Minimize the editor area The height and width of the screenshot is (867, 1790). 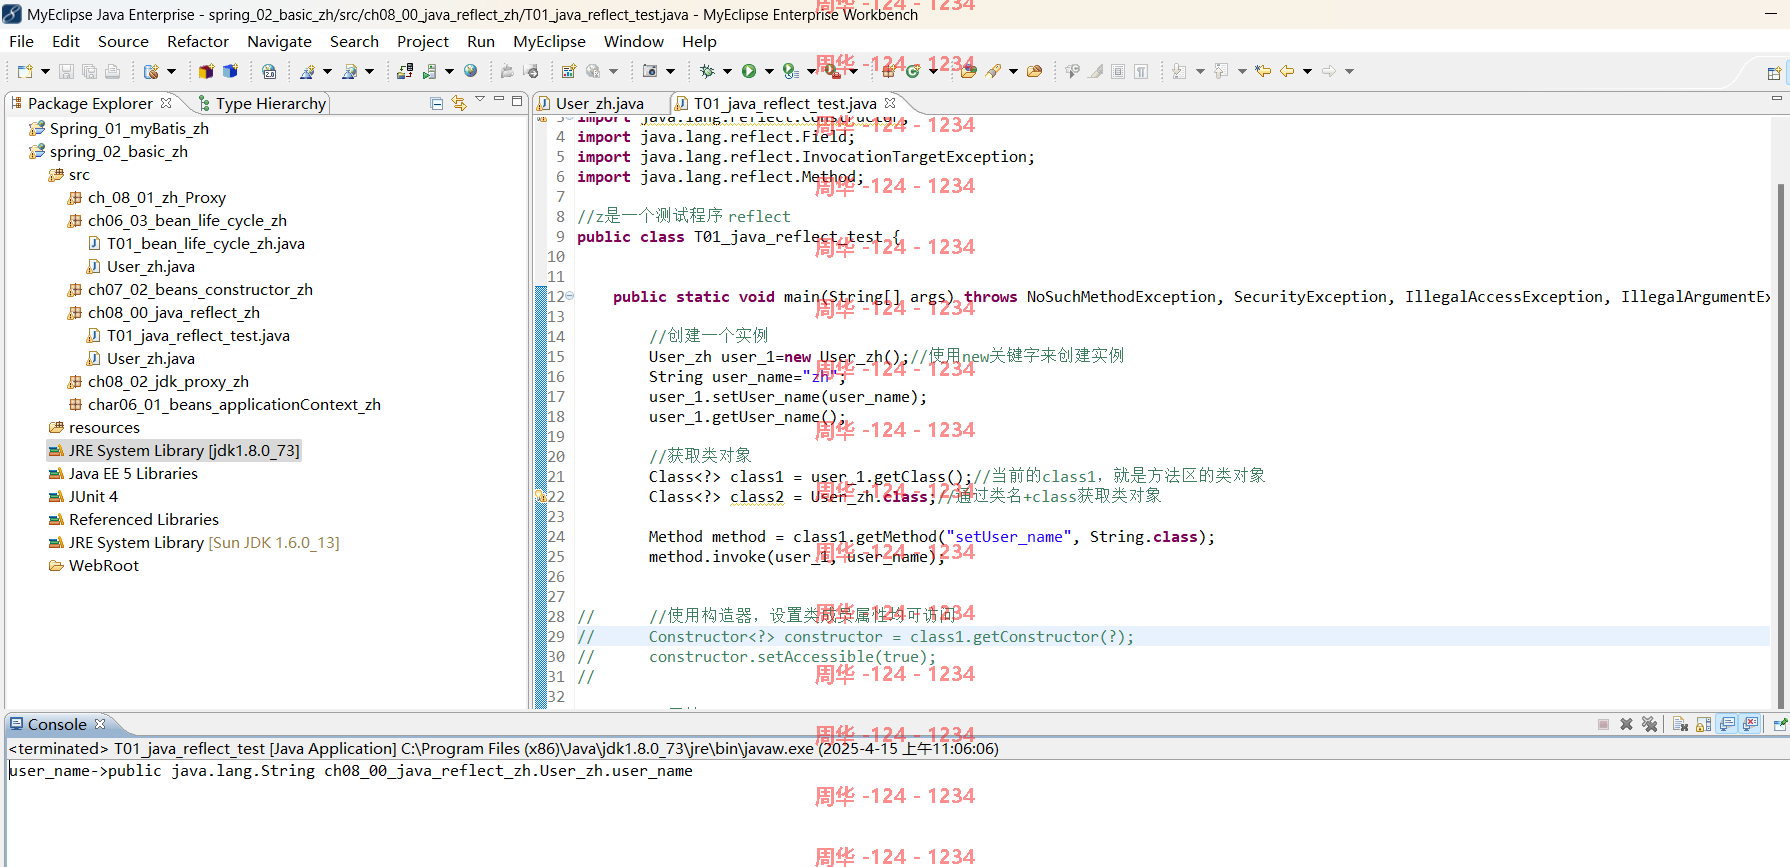coord(1776,98)
